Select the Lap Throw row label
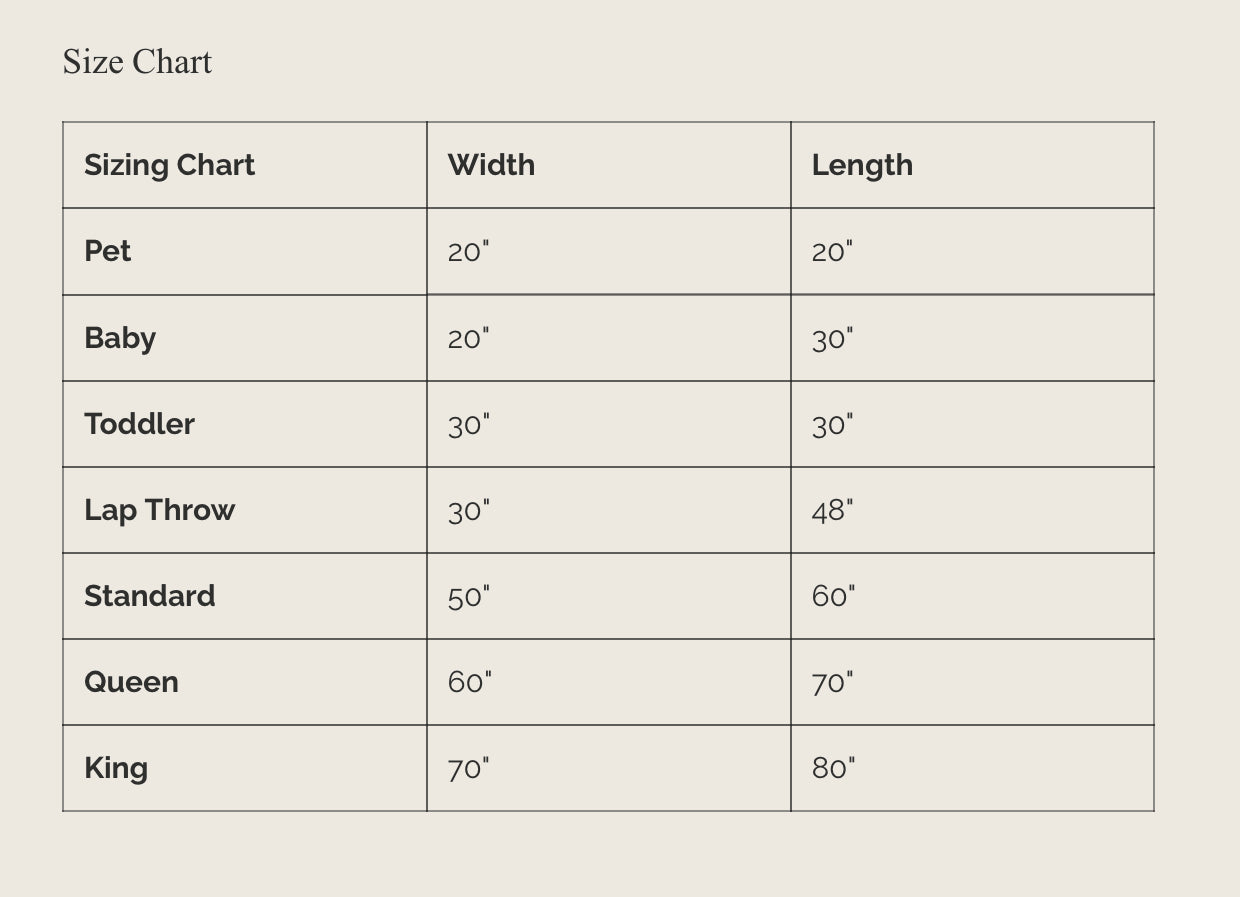Image resolution: width=1240 pixels, height=897 pixels. coord(159,510)
